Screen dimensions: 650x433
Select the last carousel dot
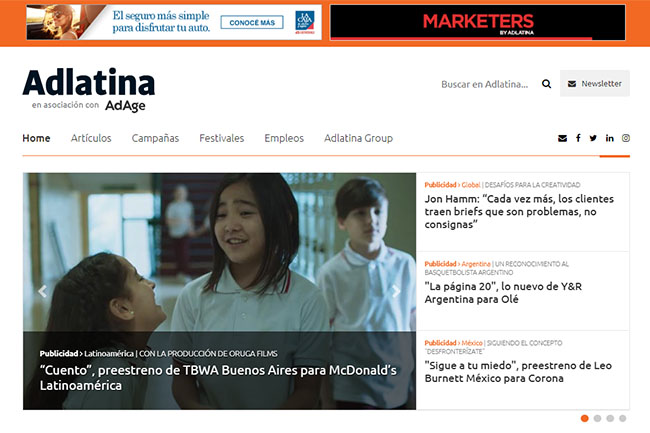pyautogui.click(x=623, y=418)
